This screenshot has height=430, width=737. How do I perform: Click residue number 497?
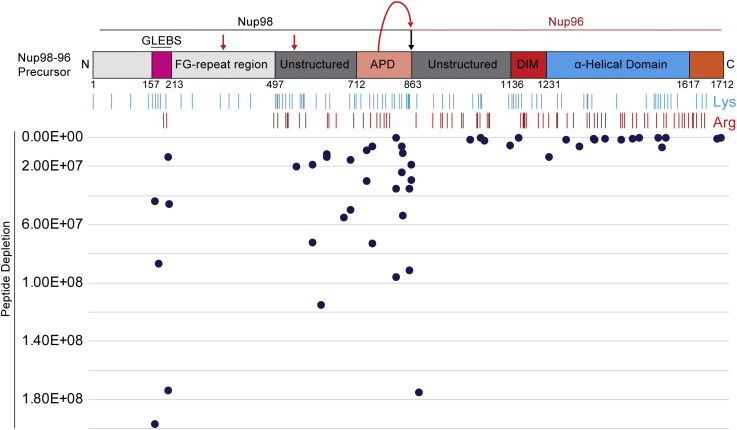[275, 85]
